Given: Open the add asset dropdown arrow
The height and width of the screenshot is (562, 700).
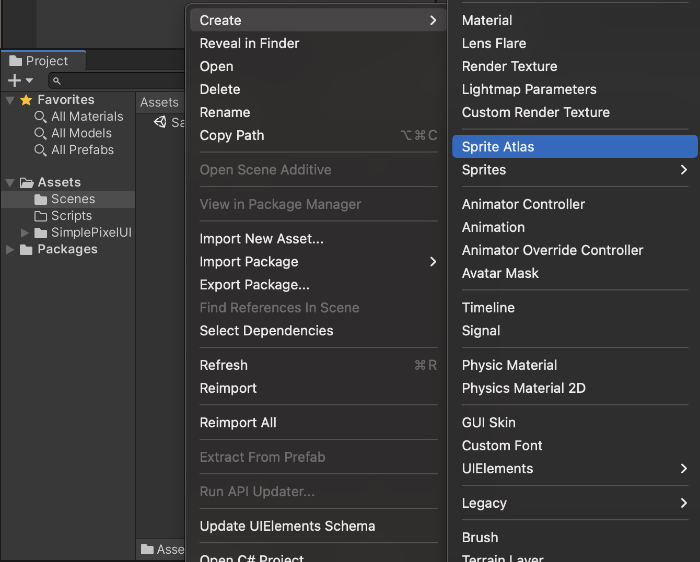Looking at the screenshot, I should pyautogui.click(x=29, y=80).
